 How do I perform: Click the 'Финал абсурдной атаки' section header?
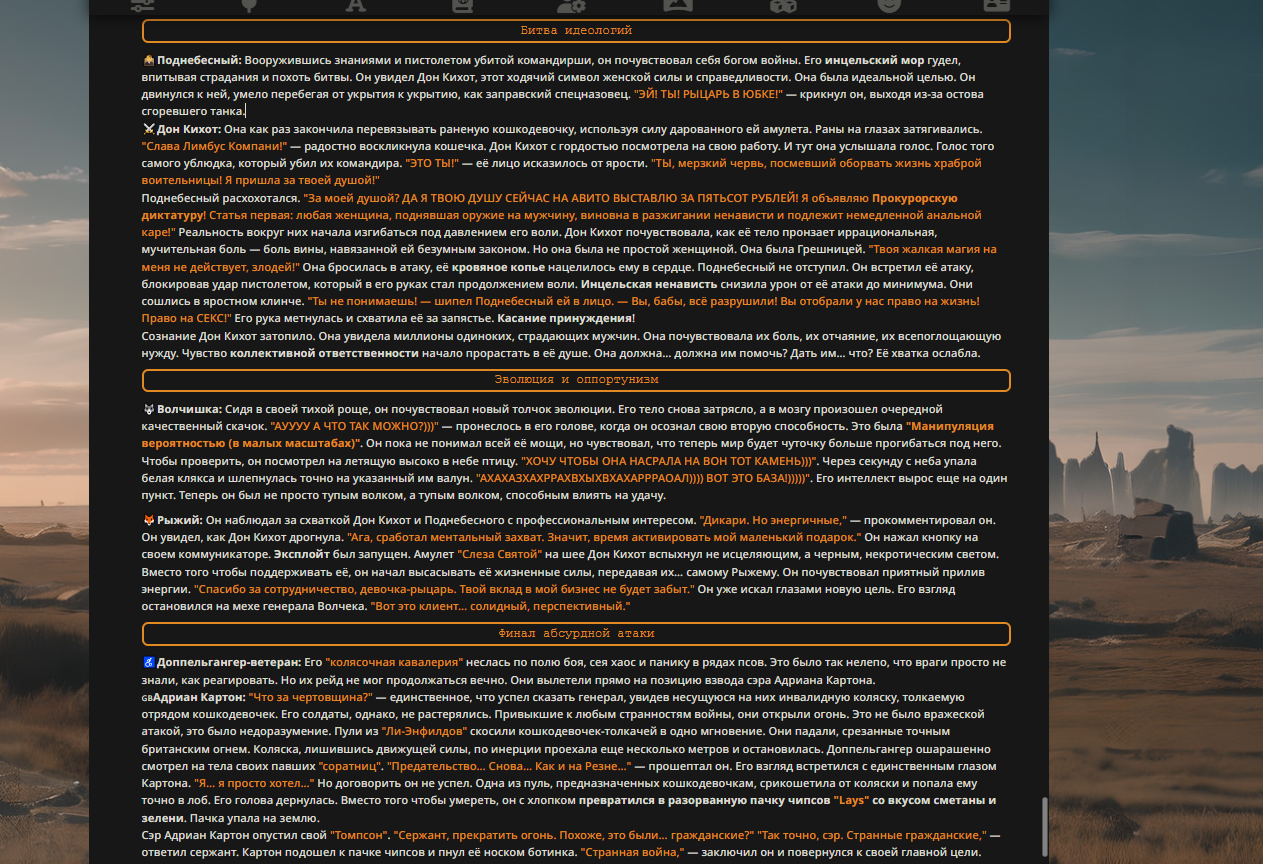tap(576, 634)
